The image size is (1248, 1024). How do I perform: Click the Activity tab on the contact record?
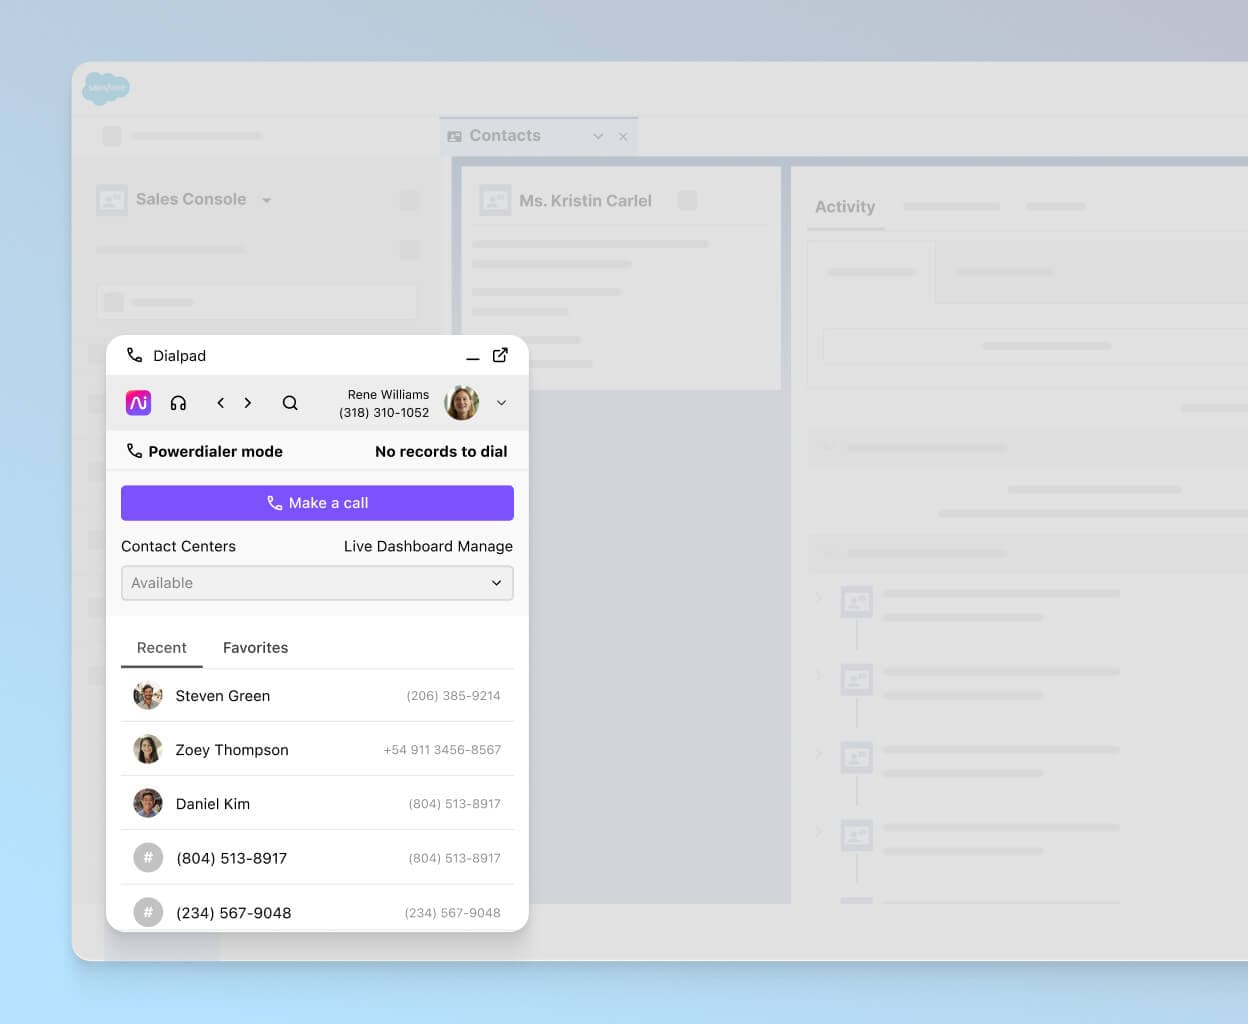845,207
